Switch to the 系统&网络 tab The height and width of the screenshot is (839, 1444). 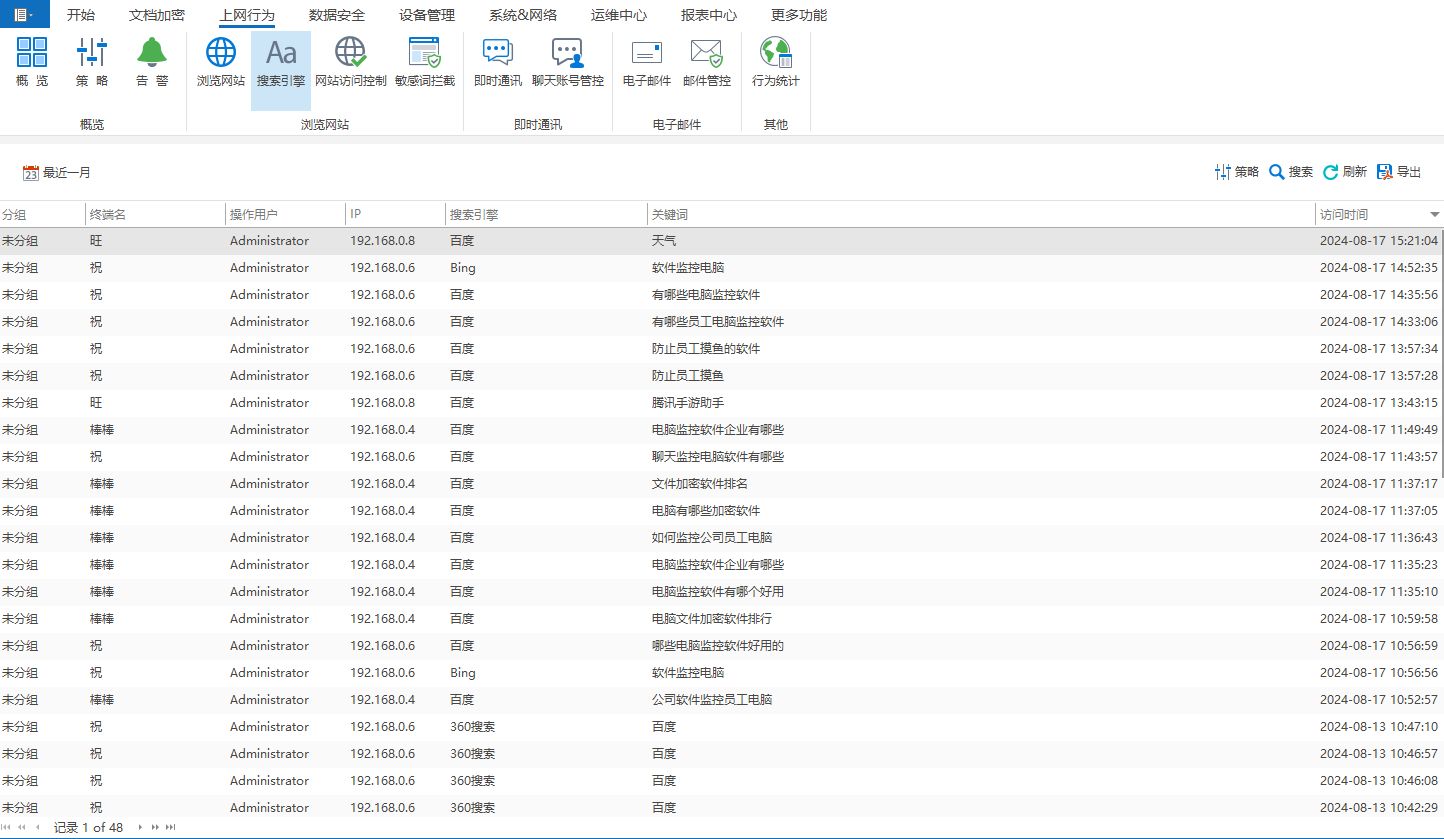pos(523,15)
